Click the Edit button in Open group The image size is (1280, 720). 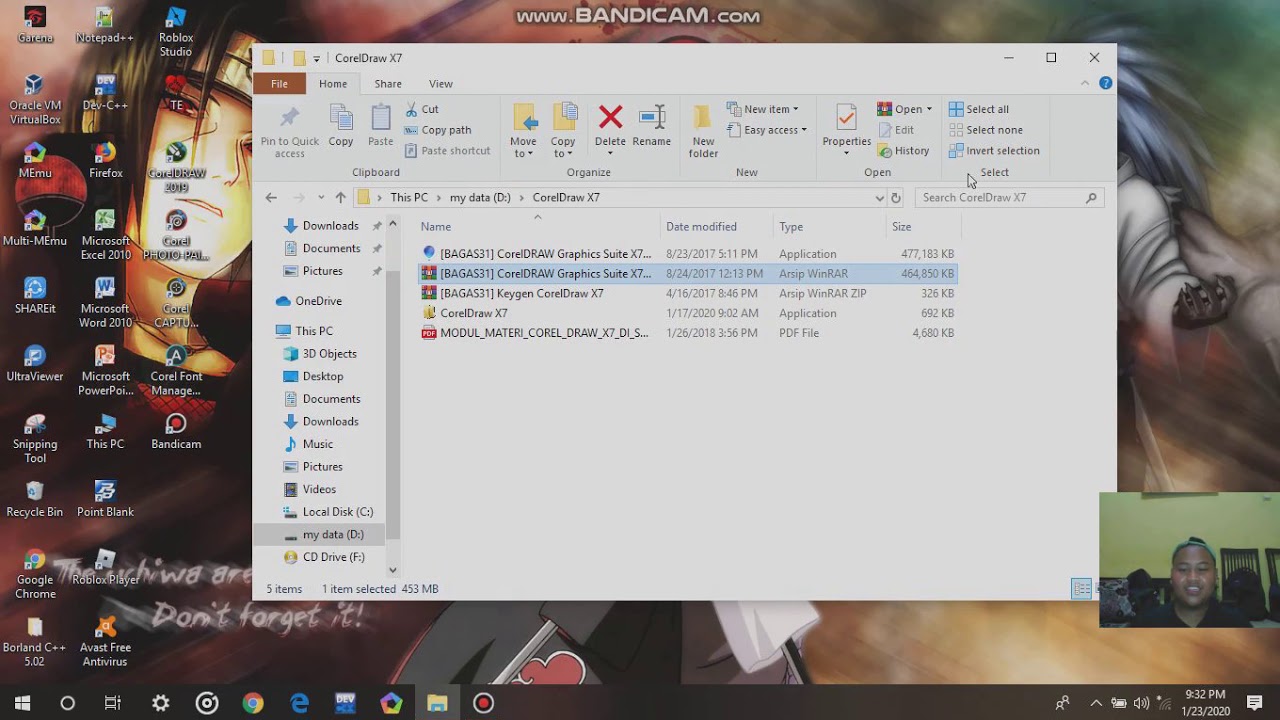point(896,130)
